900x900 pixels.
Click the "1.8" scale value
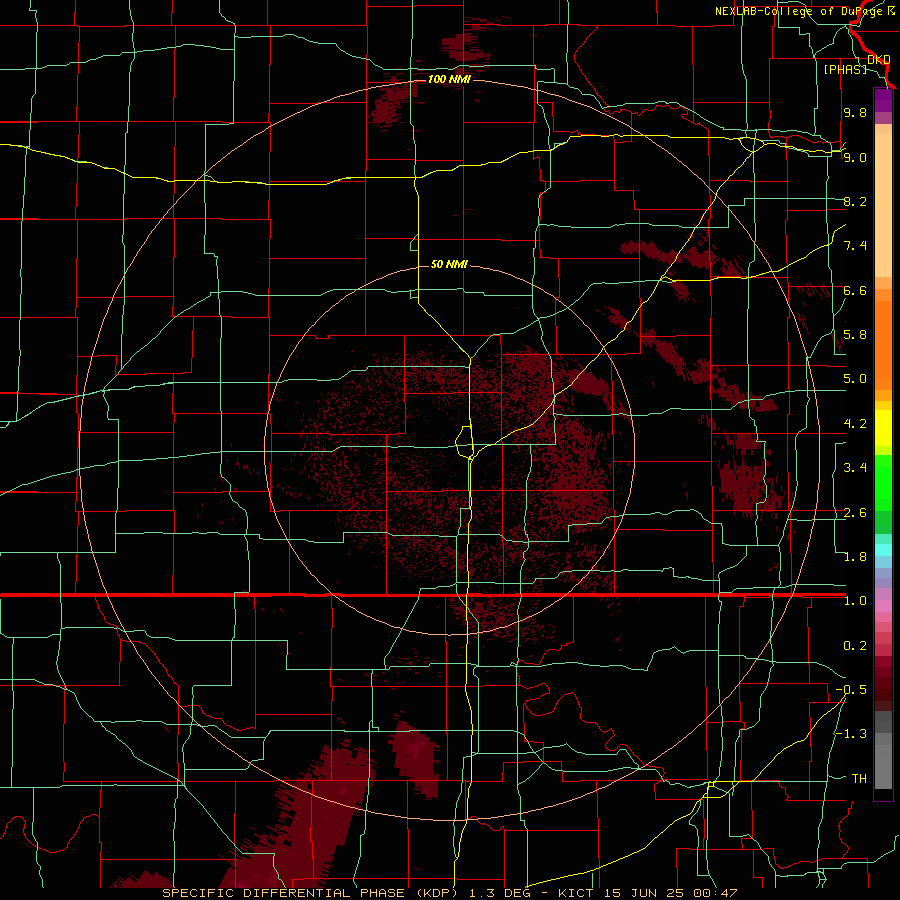tap(855, 557)
